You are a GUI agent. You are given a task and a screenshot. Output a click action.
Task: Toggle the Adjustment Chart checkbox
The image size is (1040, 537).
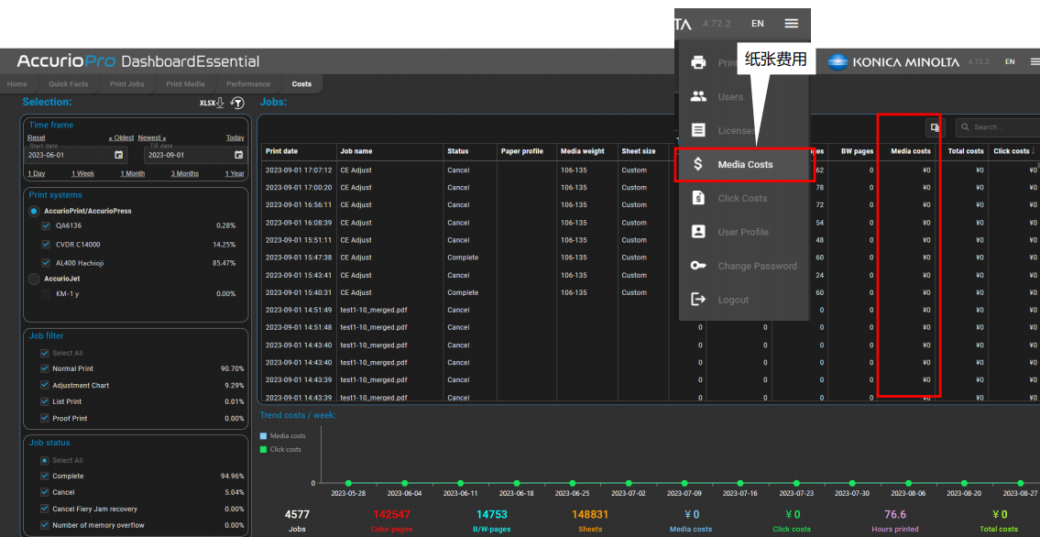click(44, 385)
